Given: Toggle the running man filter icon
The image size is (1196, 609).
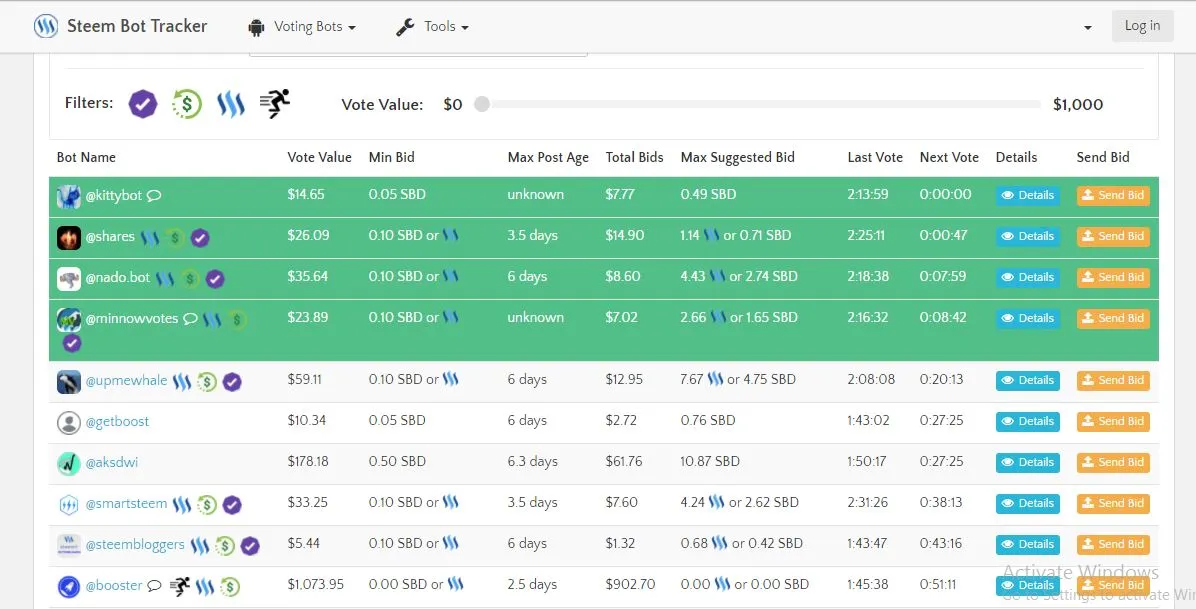Looking at the screenshot, I should (x=275, y=103).
